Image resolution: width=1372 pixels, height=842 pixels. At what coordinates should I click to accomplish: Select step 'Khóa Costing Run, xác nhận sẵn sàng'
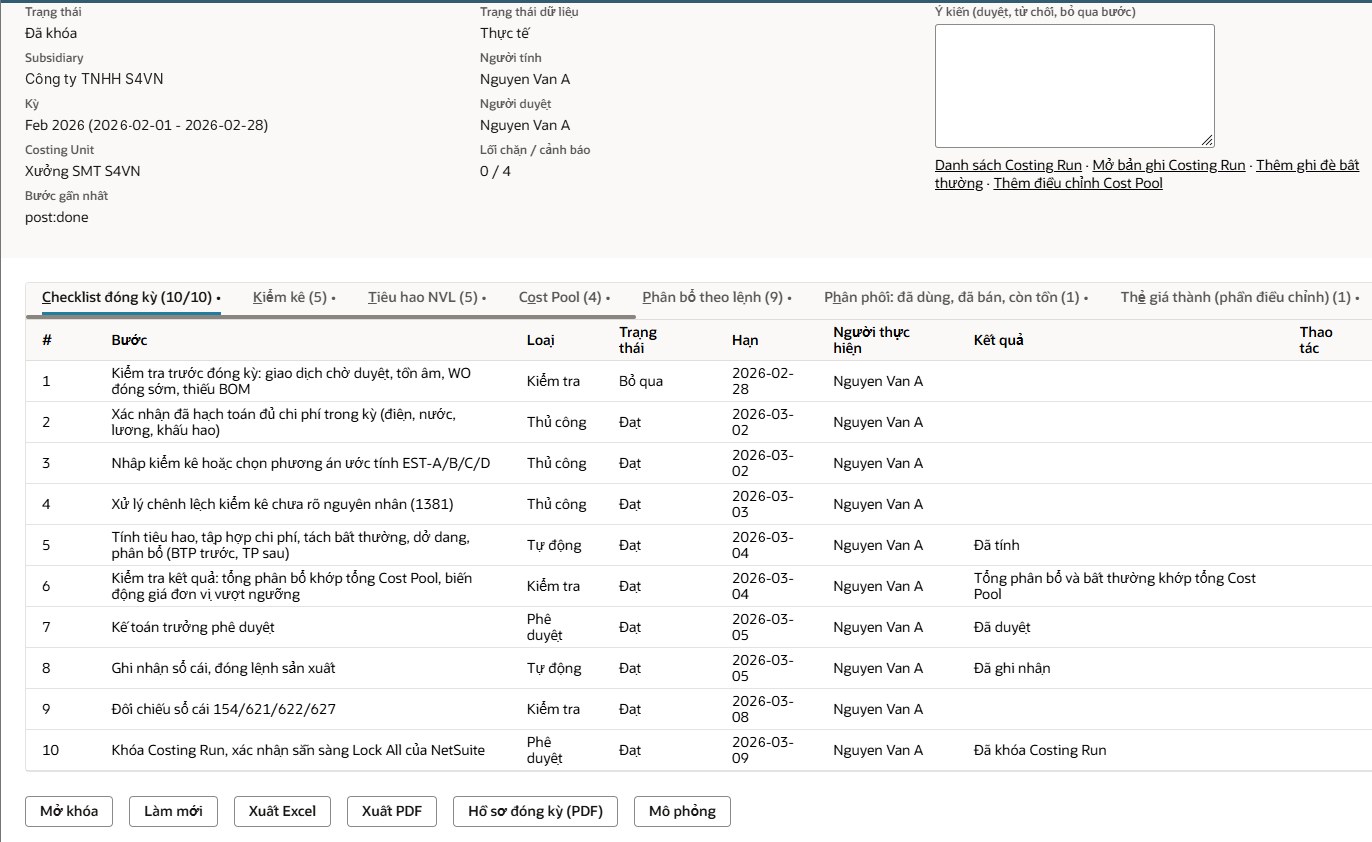point(298,750)
